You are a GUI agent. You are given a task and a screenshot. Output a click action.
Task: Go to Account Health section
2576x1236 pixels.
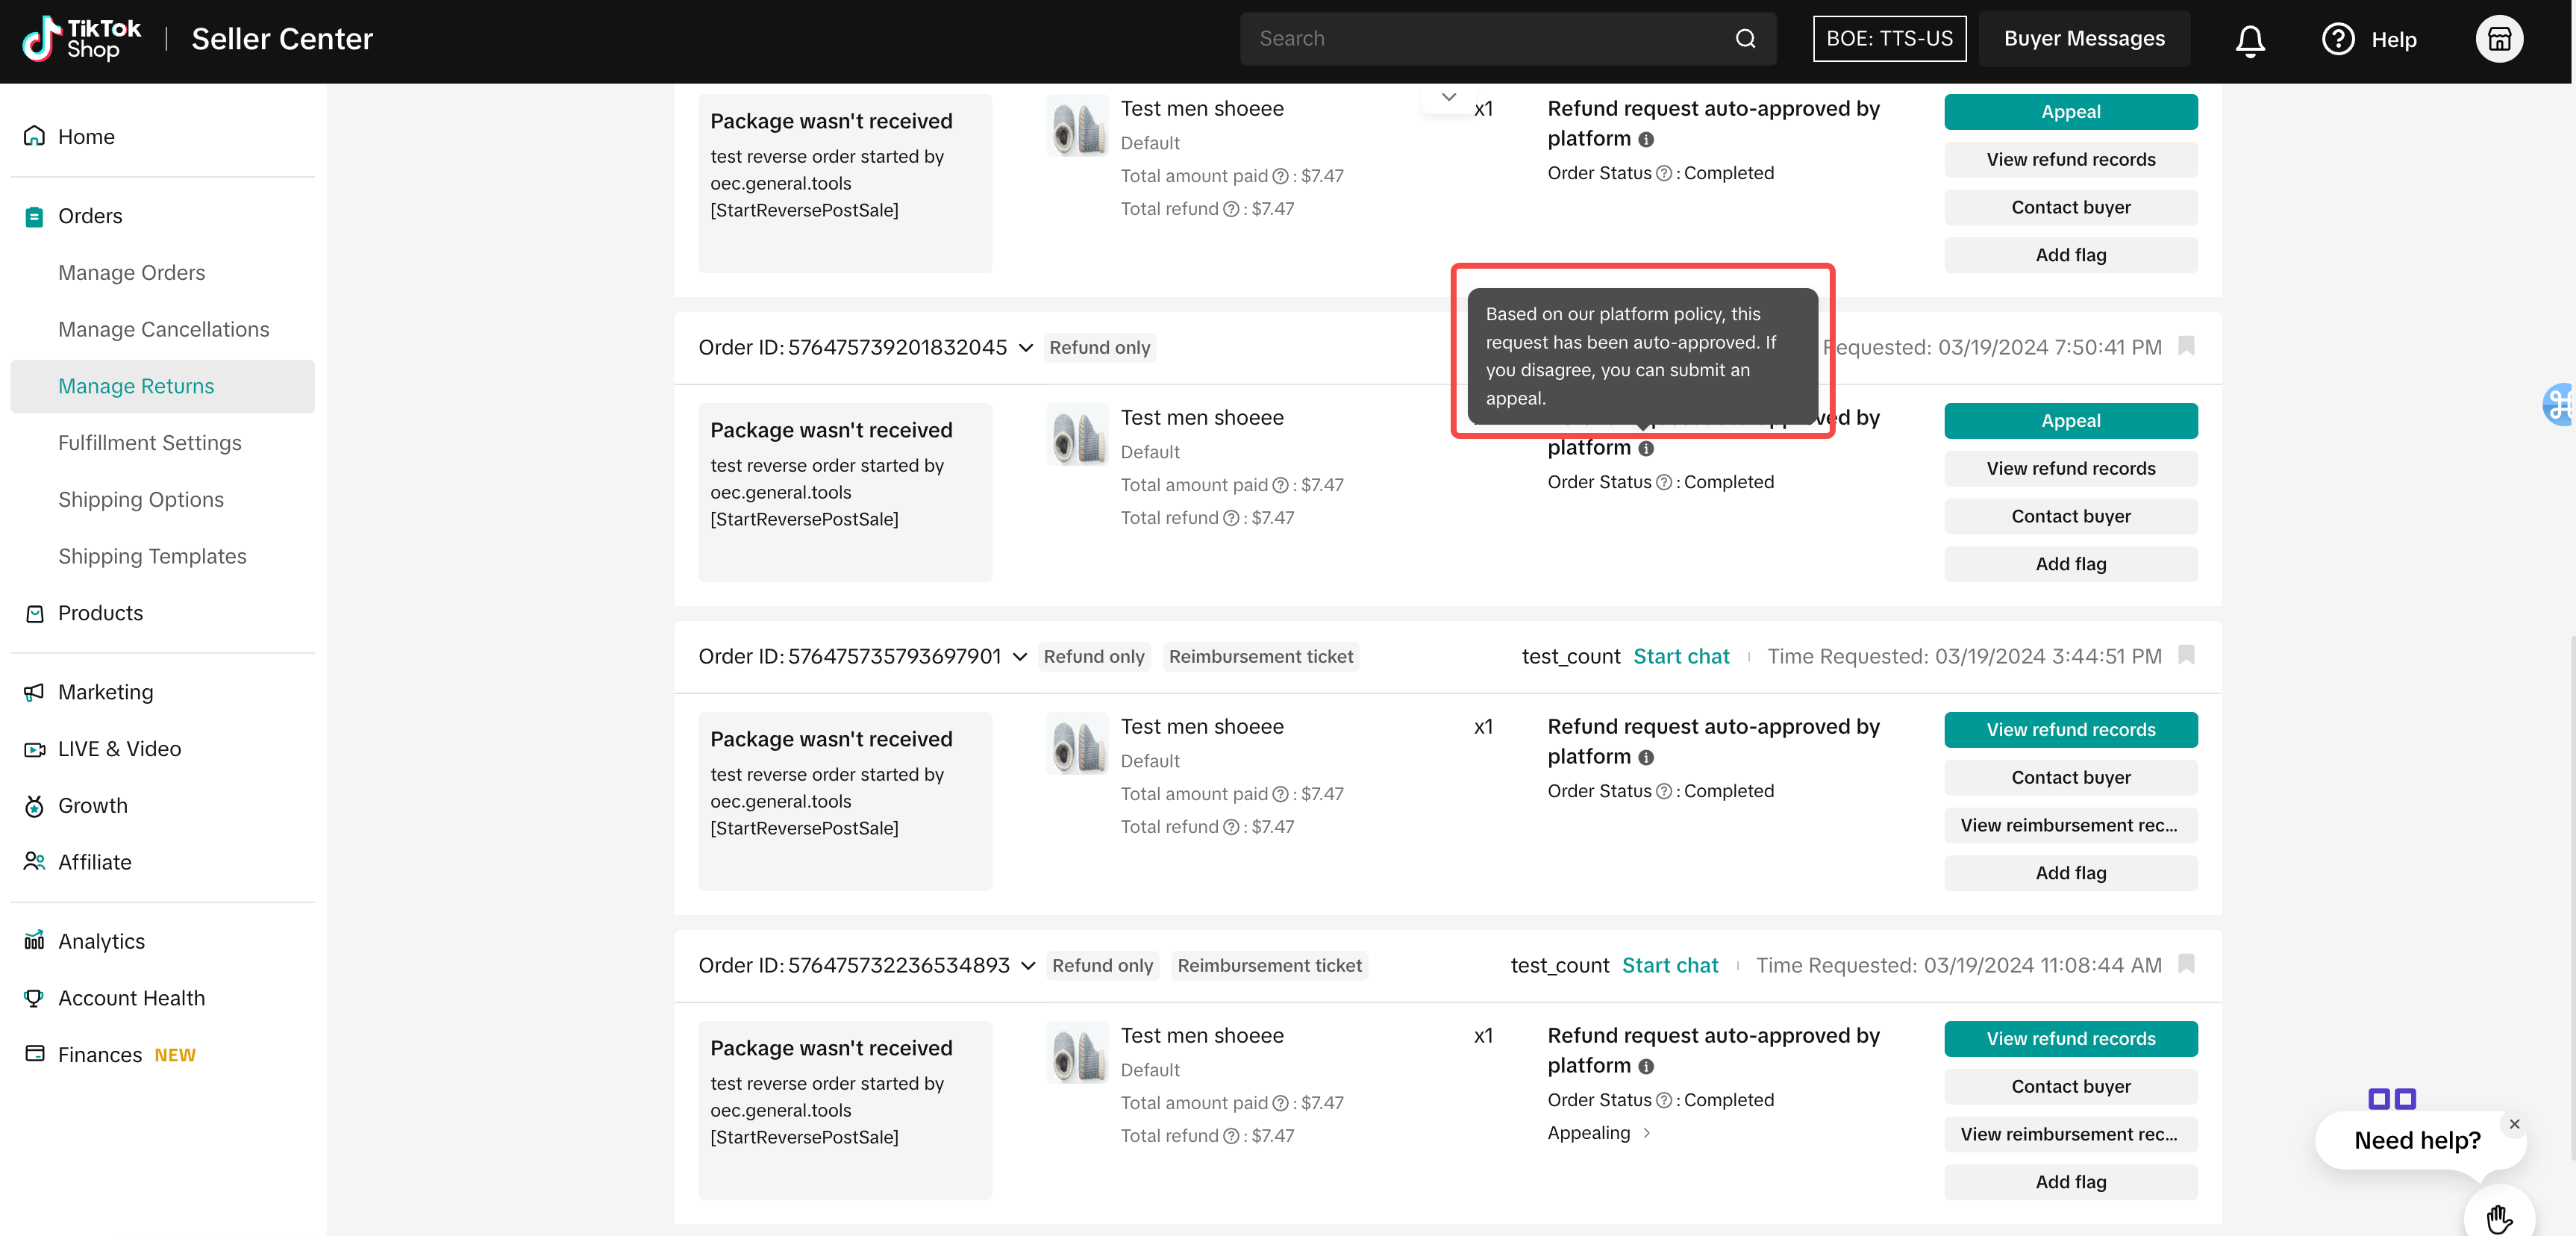(131, 998)
